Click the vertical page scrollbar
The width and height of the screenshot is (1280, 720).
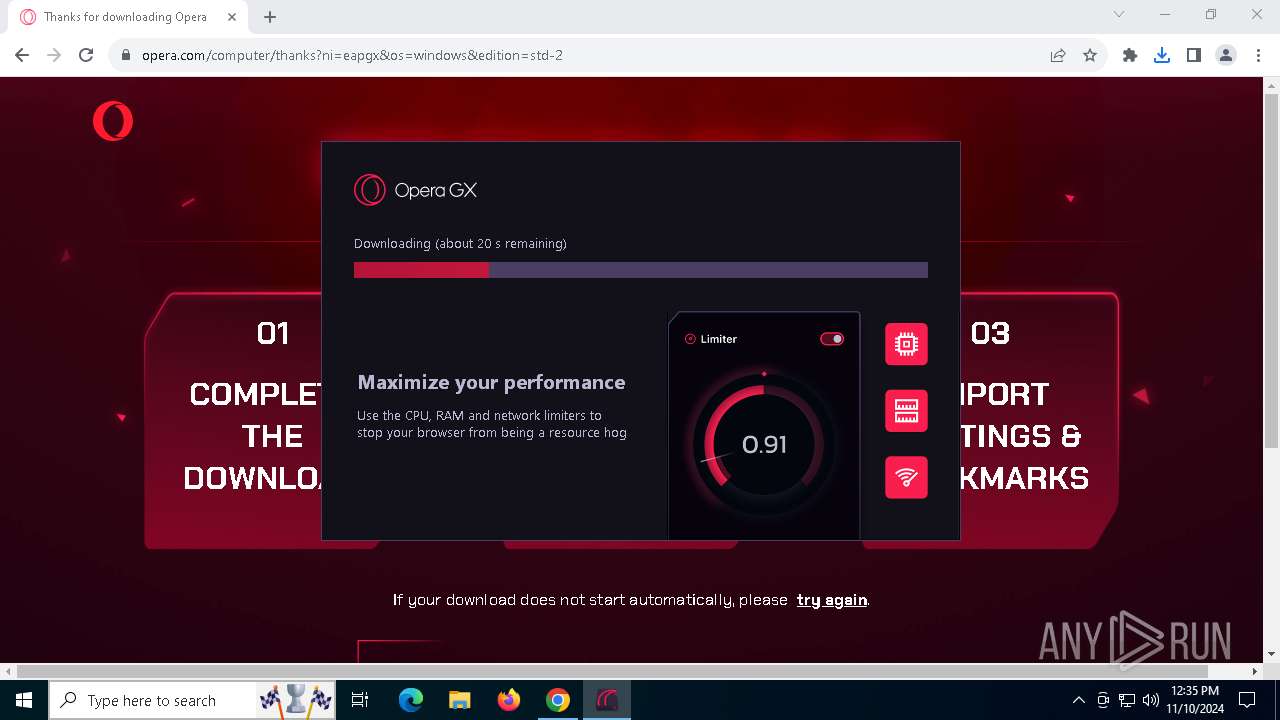tap(1271, 269)
